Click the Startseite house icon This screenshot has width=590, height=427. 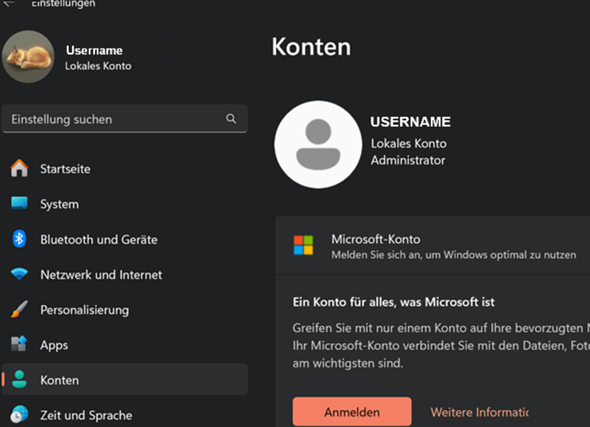coord(19,168)
